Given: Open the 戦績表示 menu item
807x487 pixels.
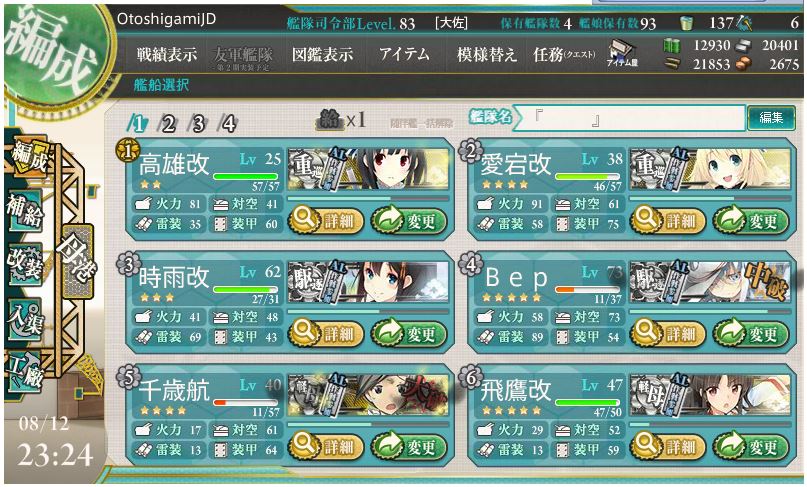Looking at the screenshot, I should (x=166, y=54).
